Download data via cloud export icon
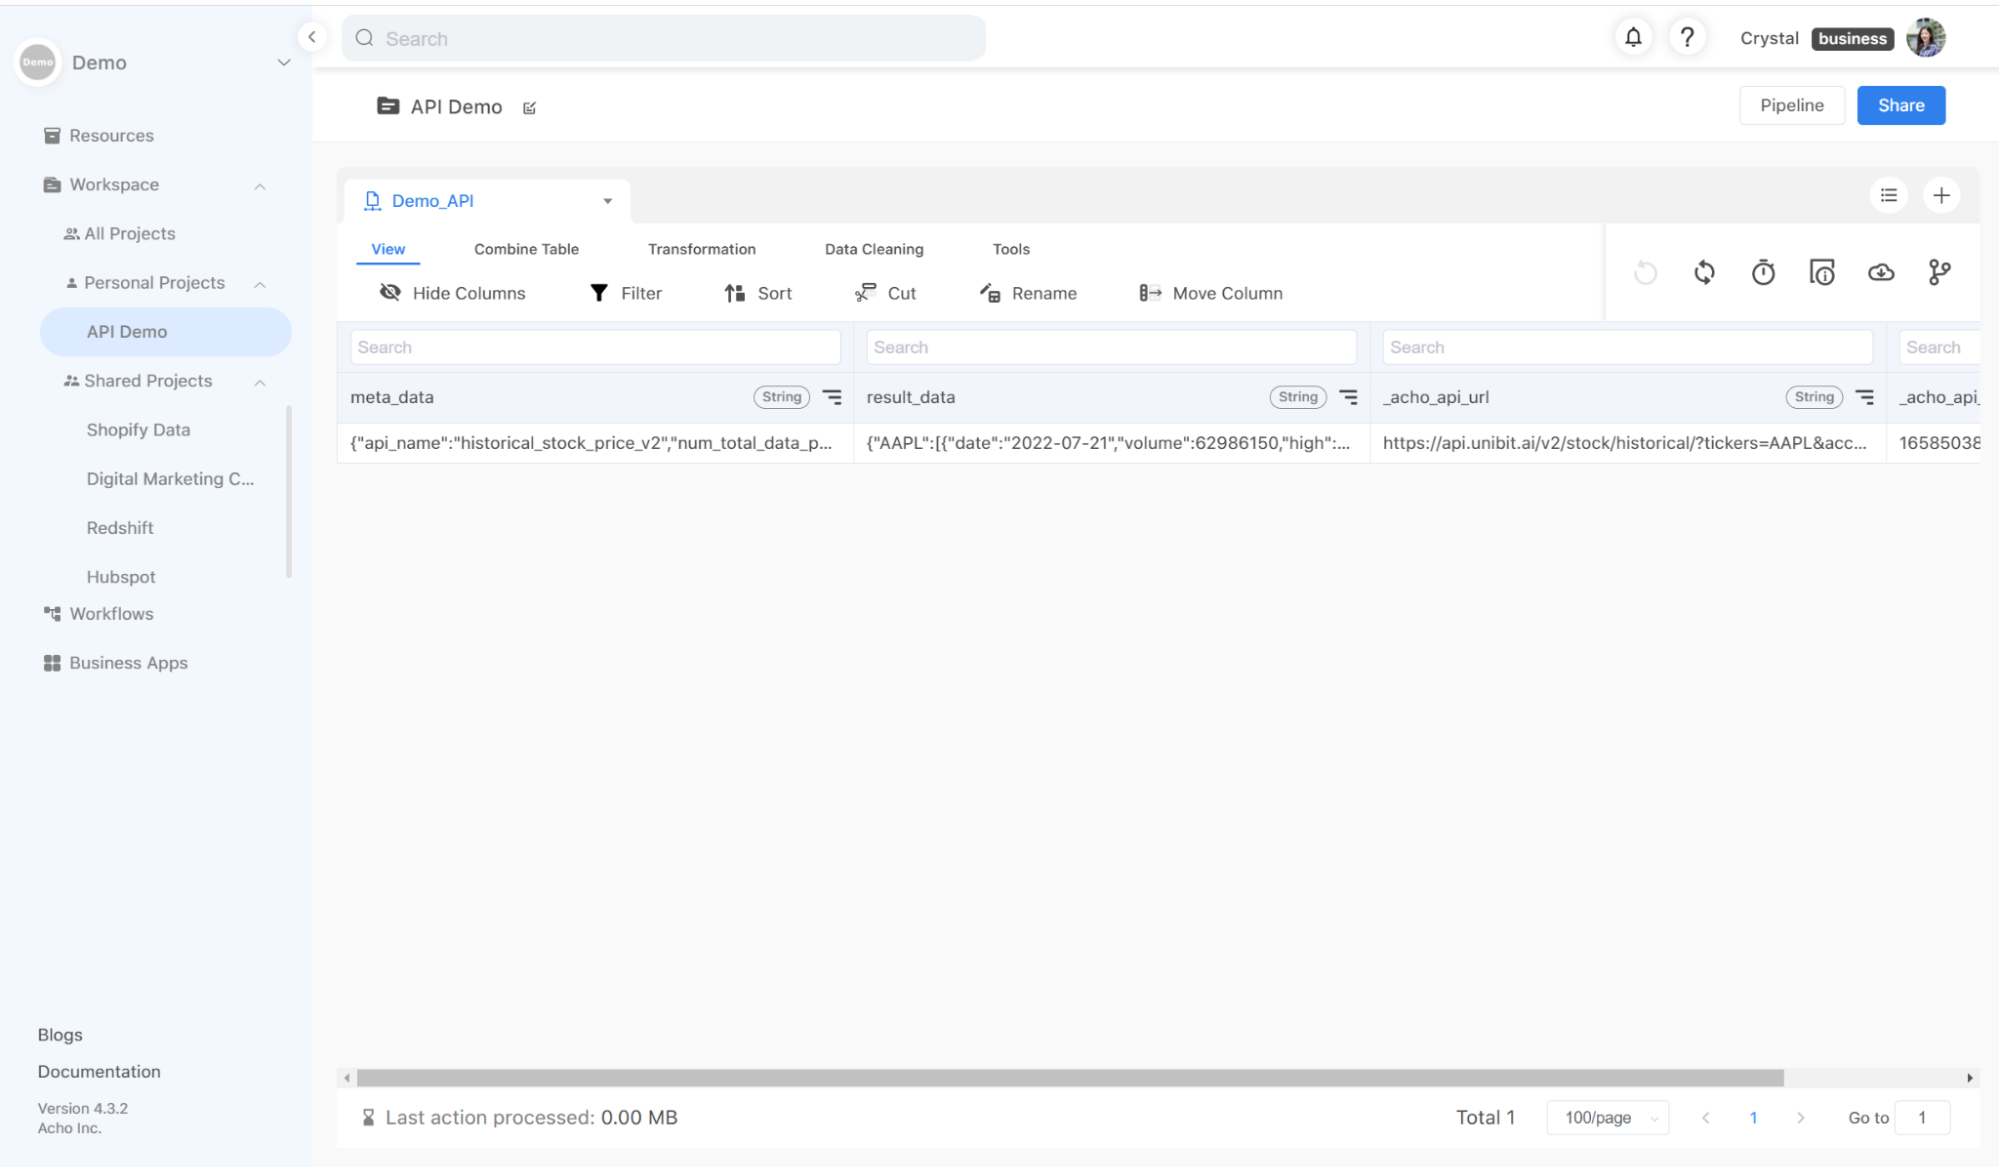The width and height of the screenshot is (1999, 1168). click(1880, 272)
